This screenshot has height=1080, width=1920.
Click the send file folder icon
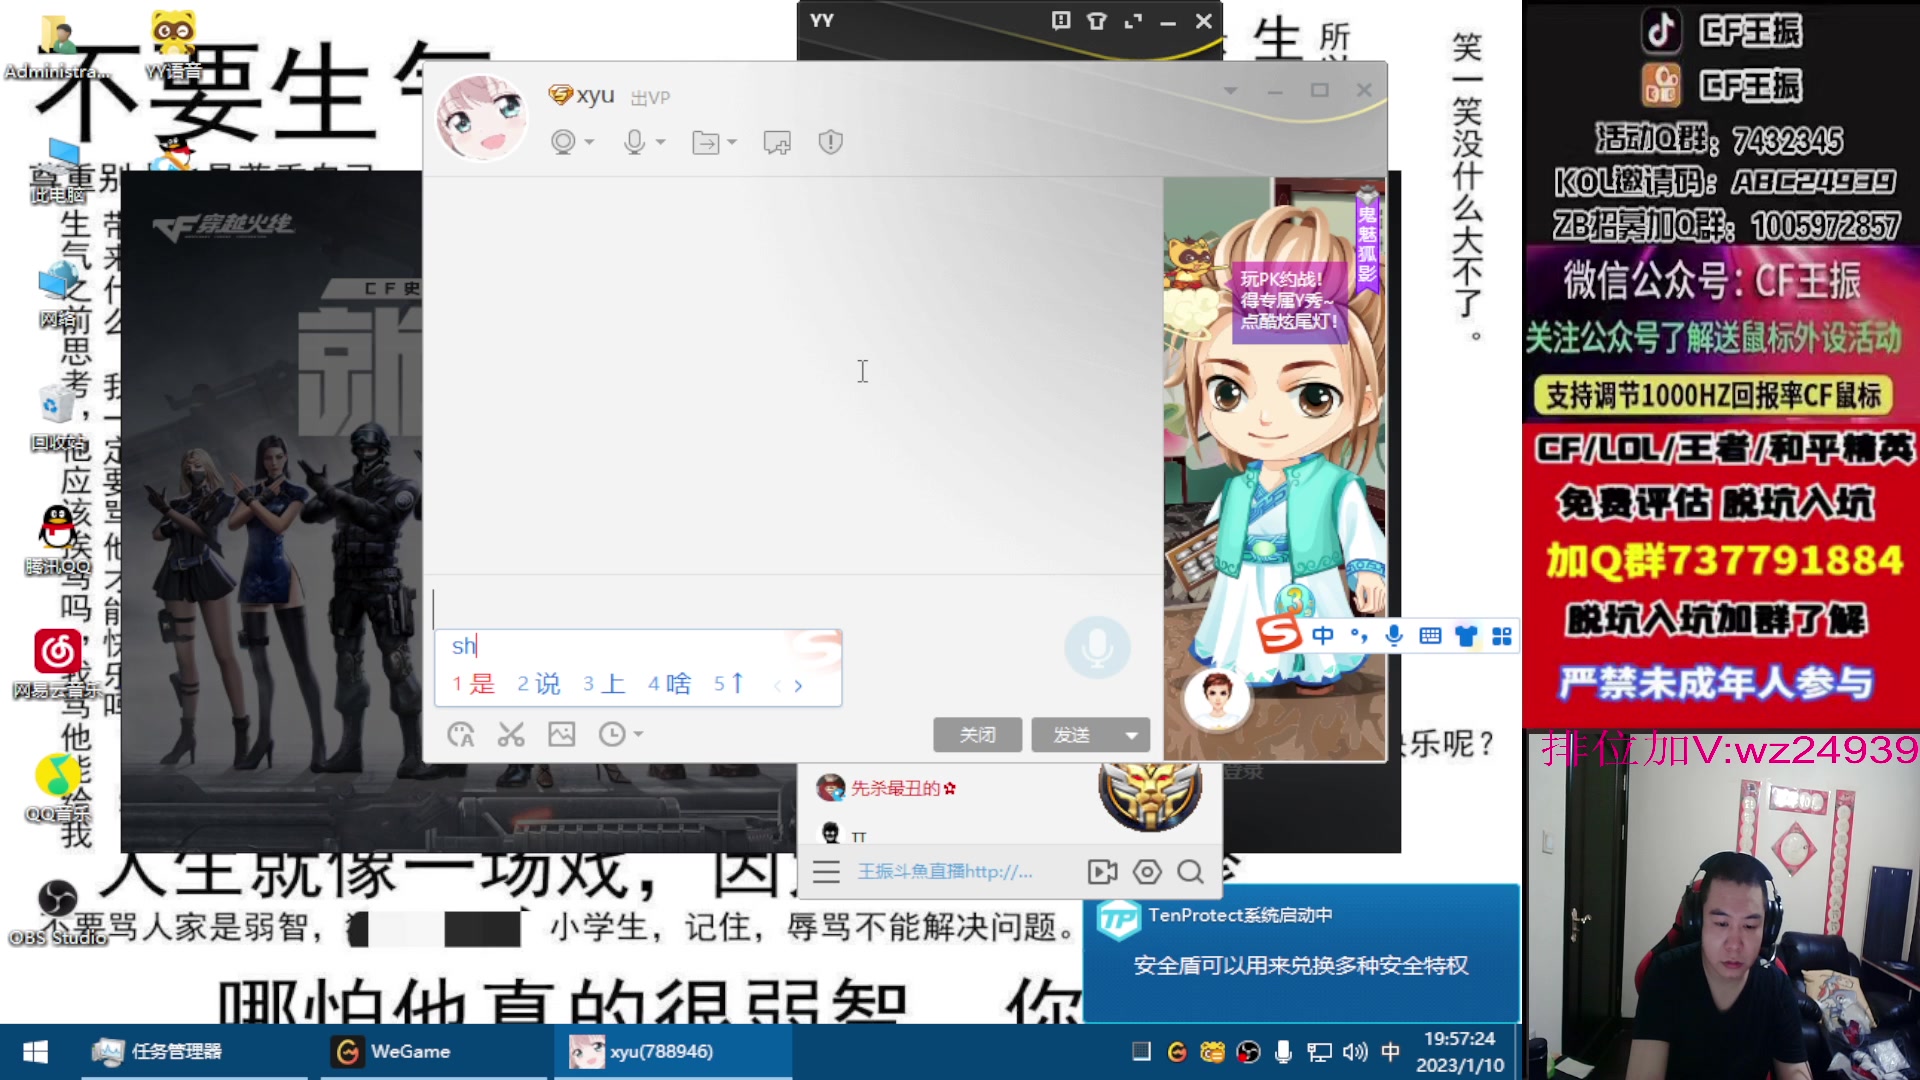point(706,143)
